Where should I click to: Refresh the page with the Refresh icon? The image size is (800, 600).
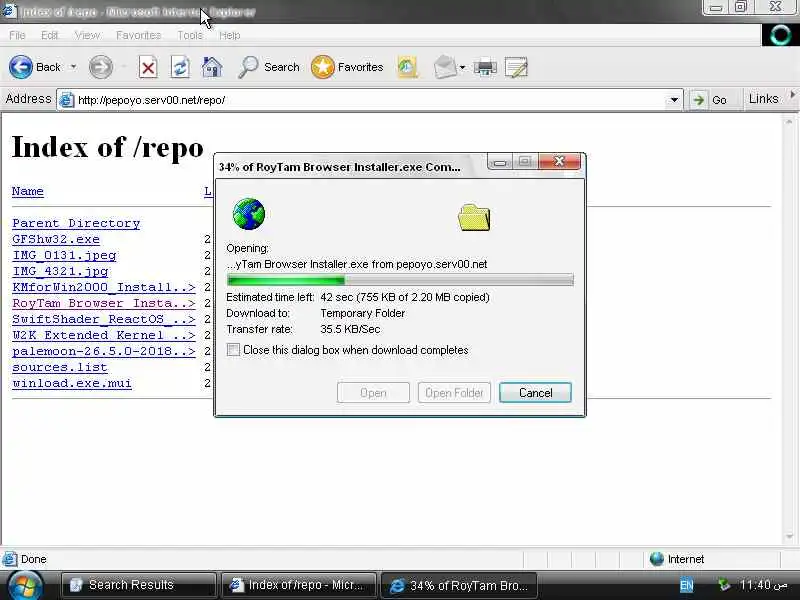[180, 67]
